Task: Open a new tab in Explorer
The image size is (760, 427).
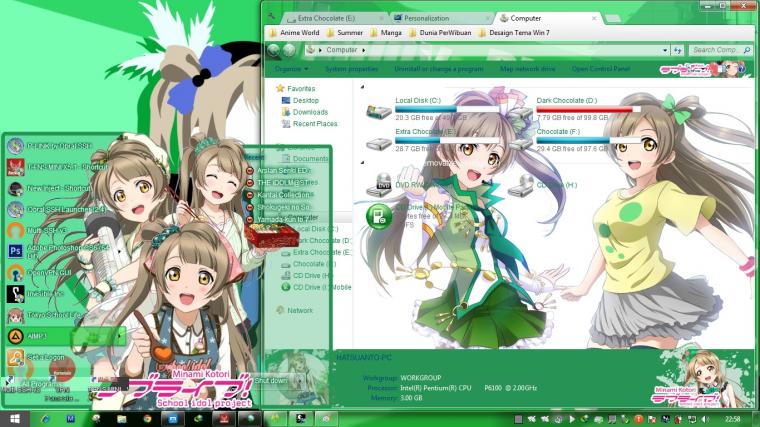Action: pyautogui.click(x=613, y=18)
